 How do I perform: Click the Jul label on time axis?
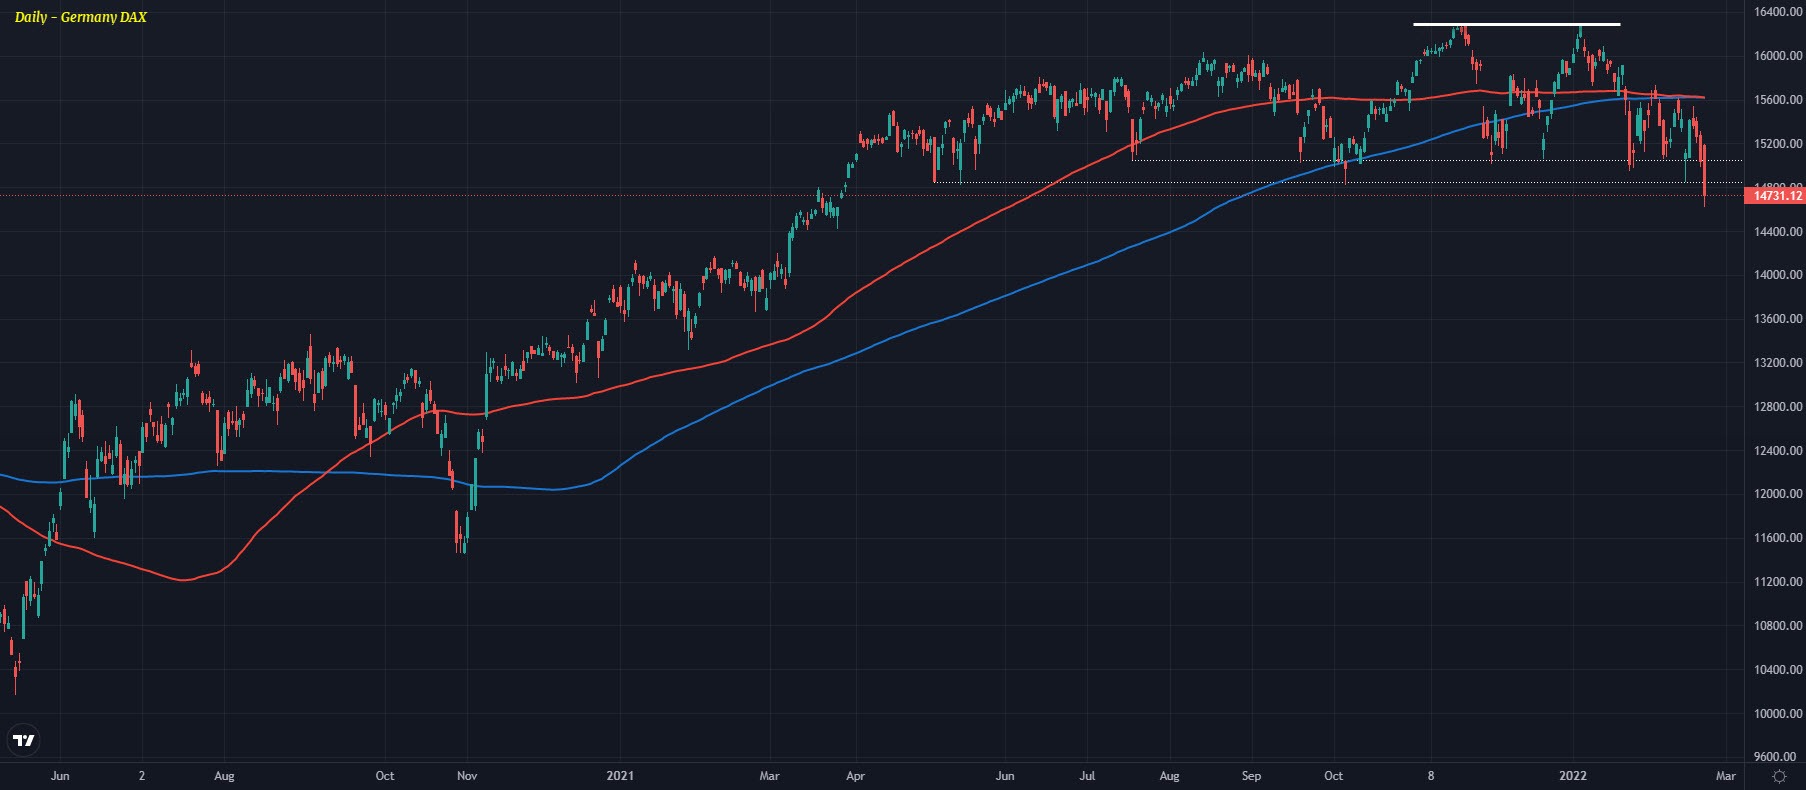point(1087,776)
